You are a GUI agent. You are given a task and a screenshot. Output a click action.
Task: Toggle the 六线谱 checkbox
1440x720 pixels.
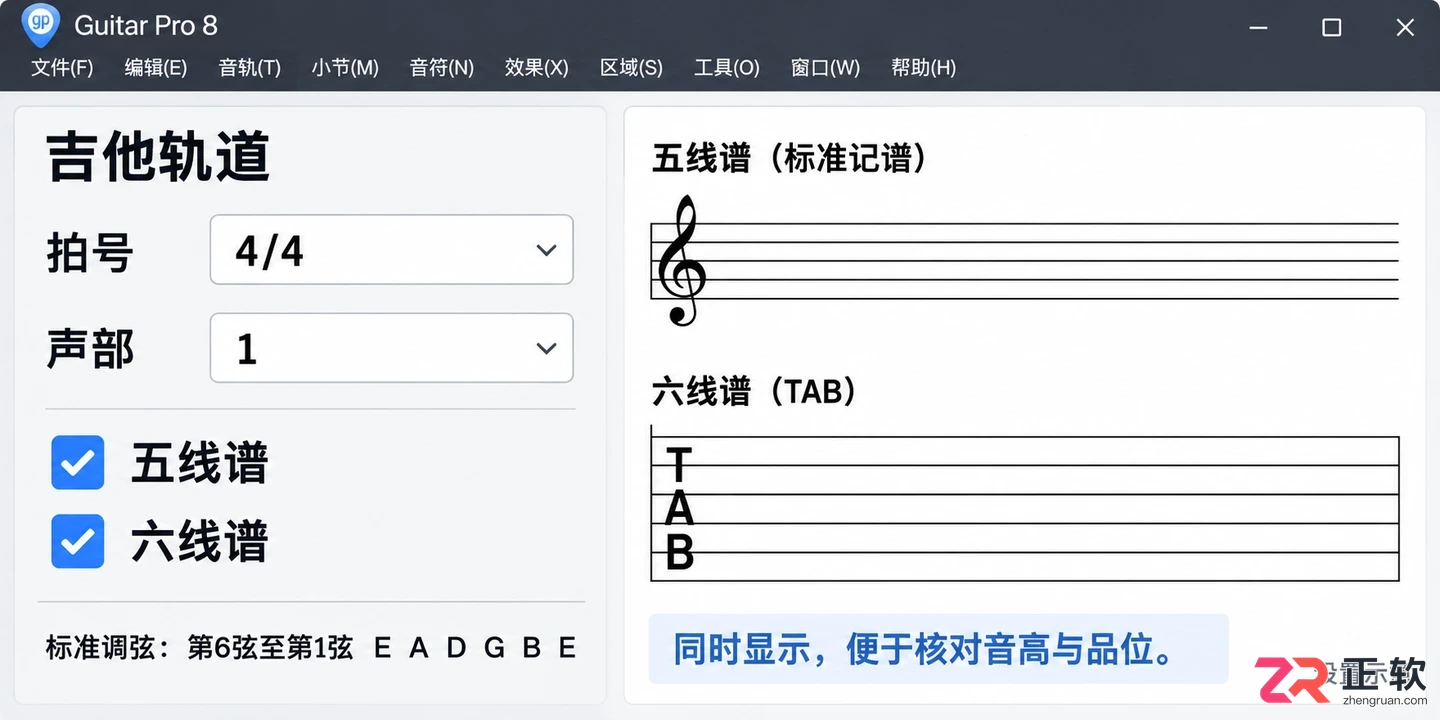[x=78, y=541]
